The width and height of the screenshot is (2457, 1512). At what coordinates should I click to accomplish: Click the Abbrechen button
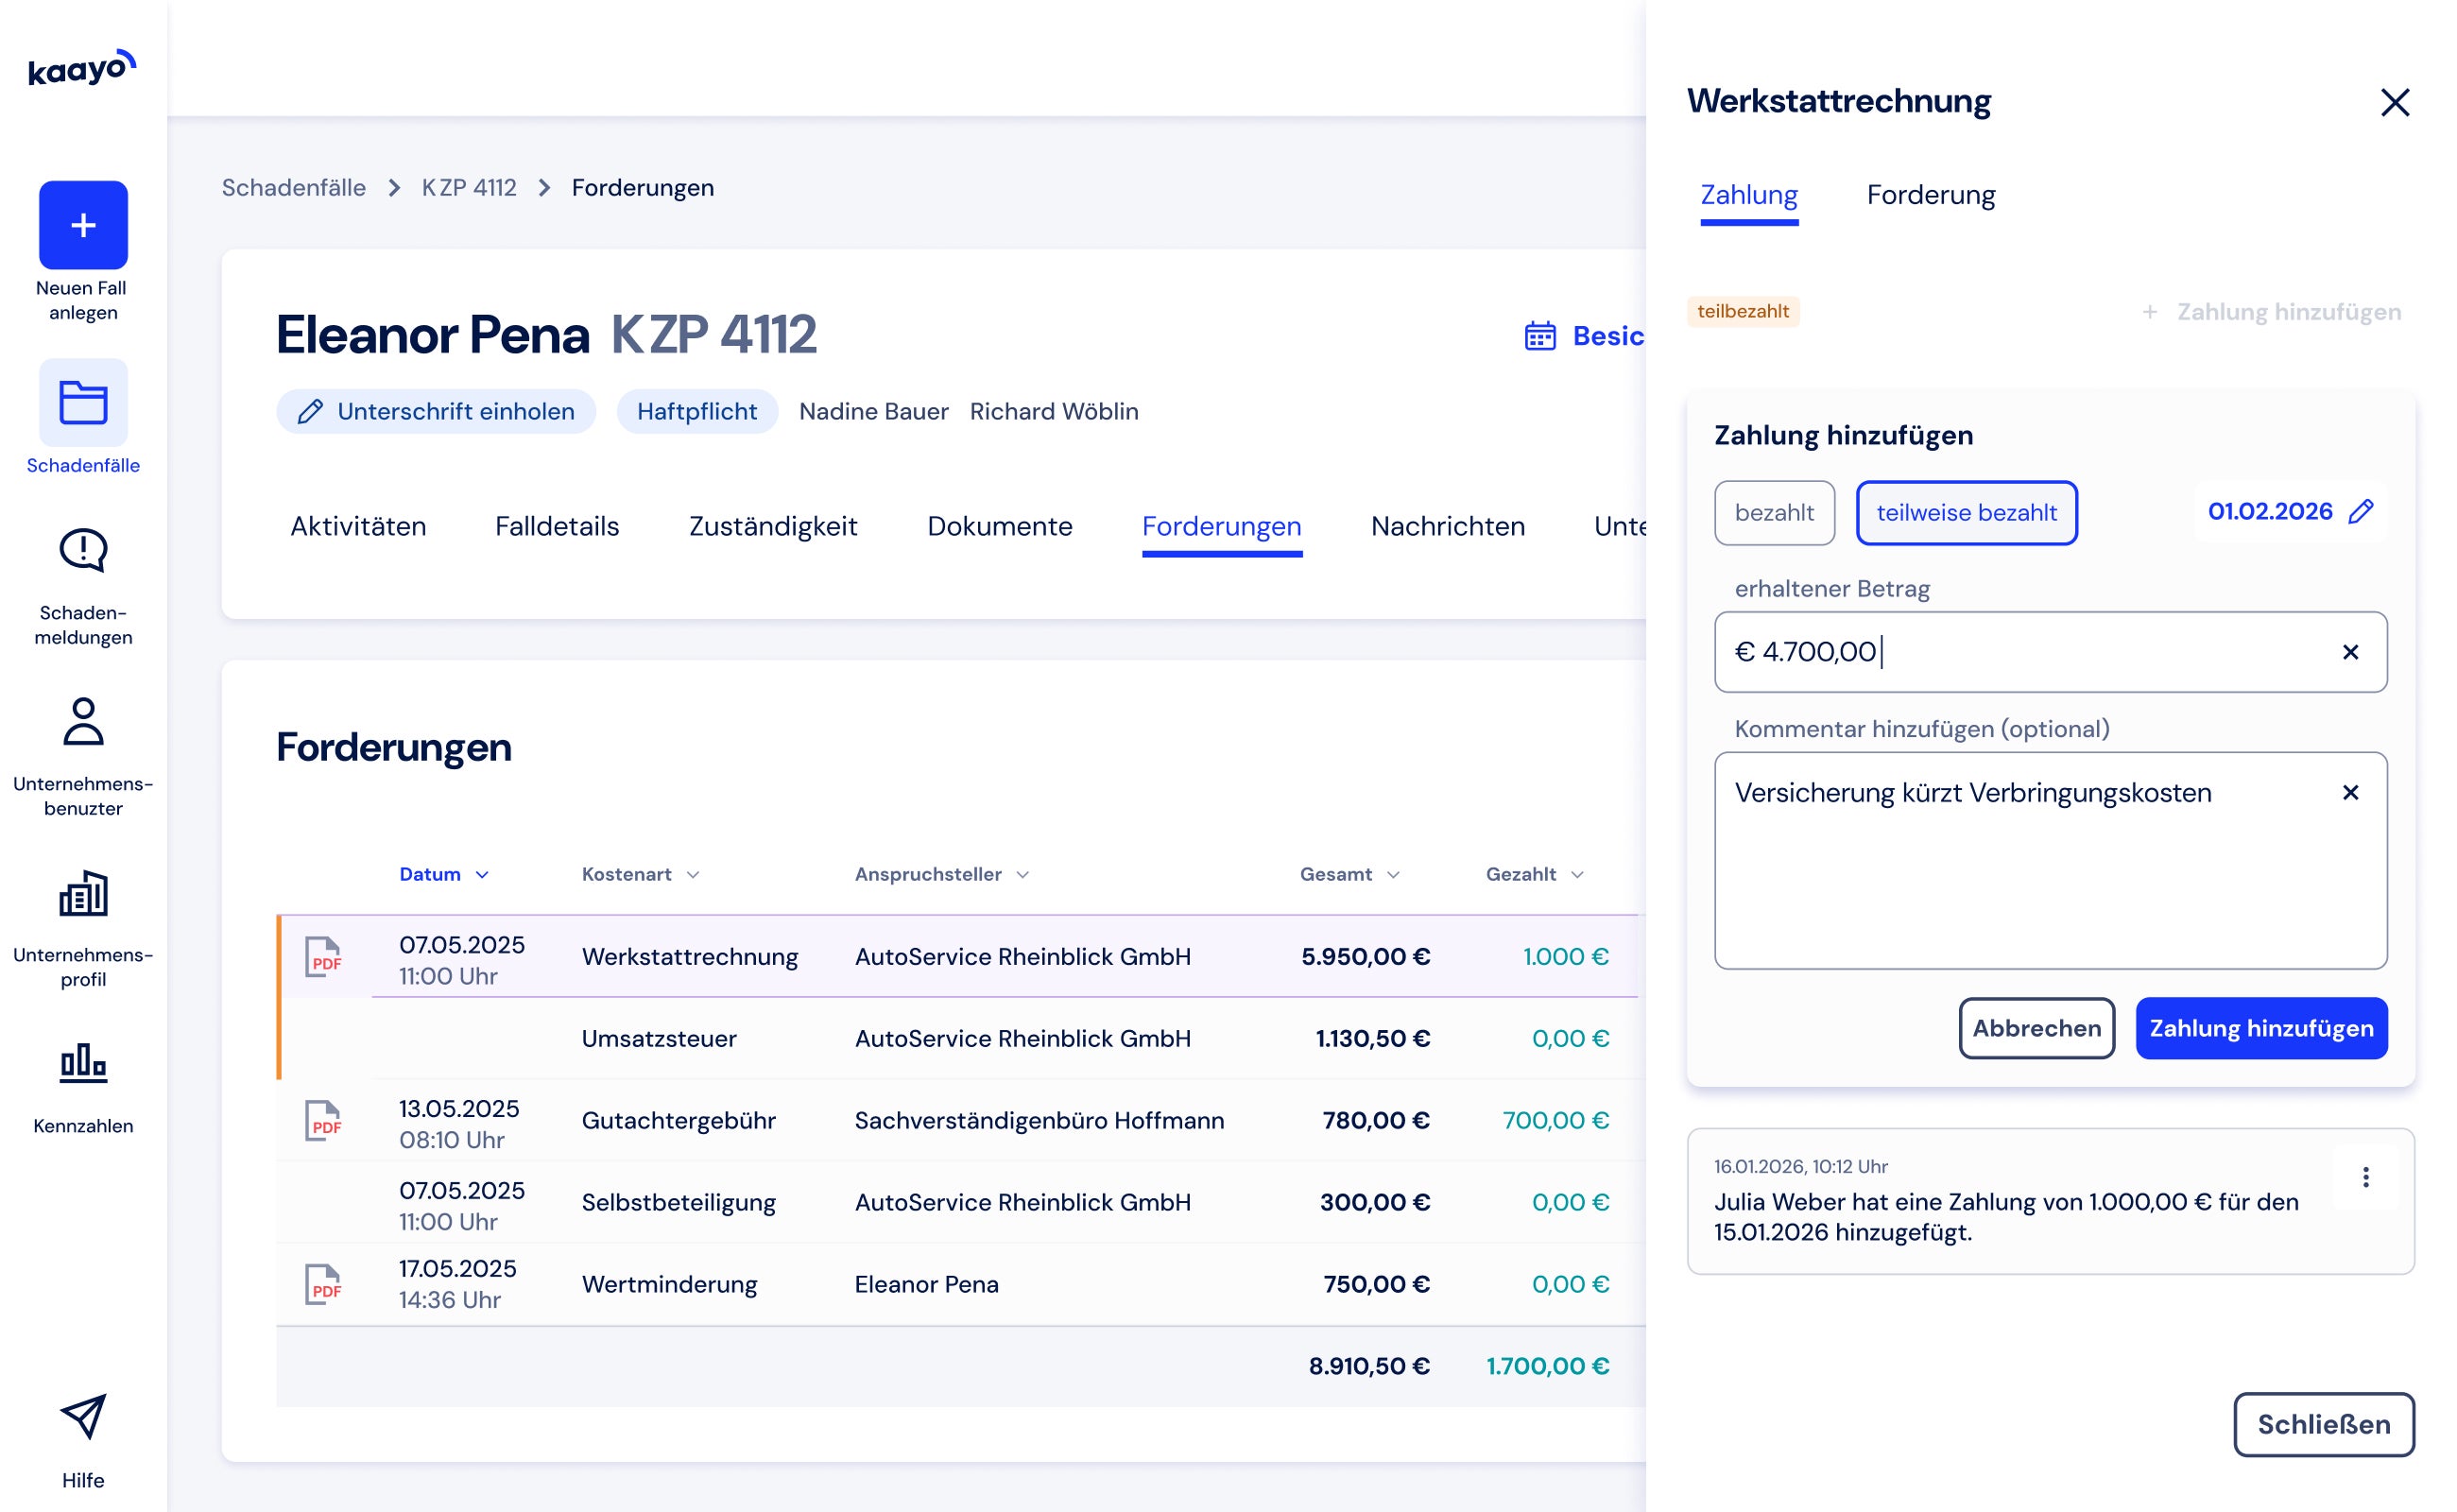coord(2036,1028)
